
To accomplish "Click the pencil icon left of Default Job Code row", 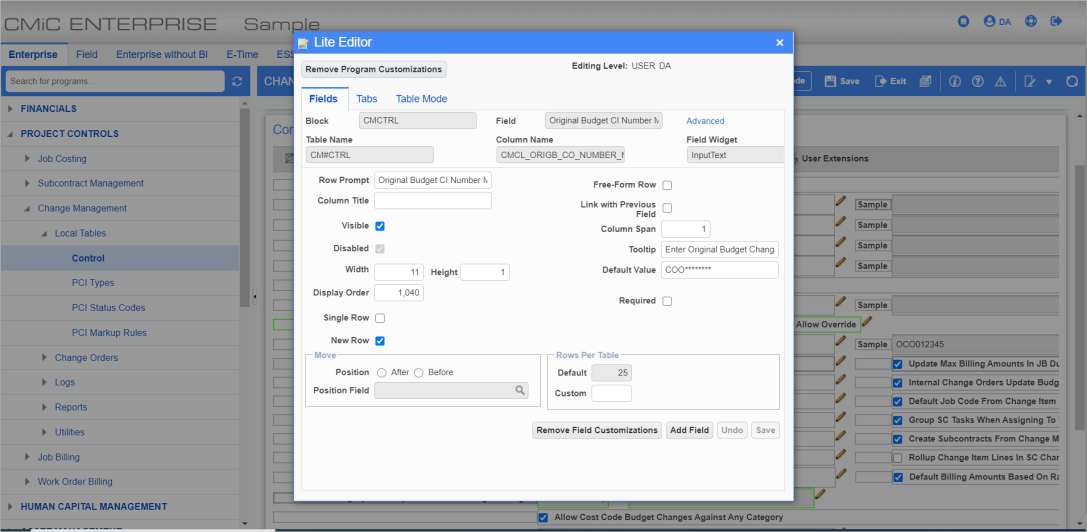I will 841,397.
